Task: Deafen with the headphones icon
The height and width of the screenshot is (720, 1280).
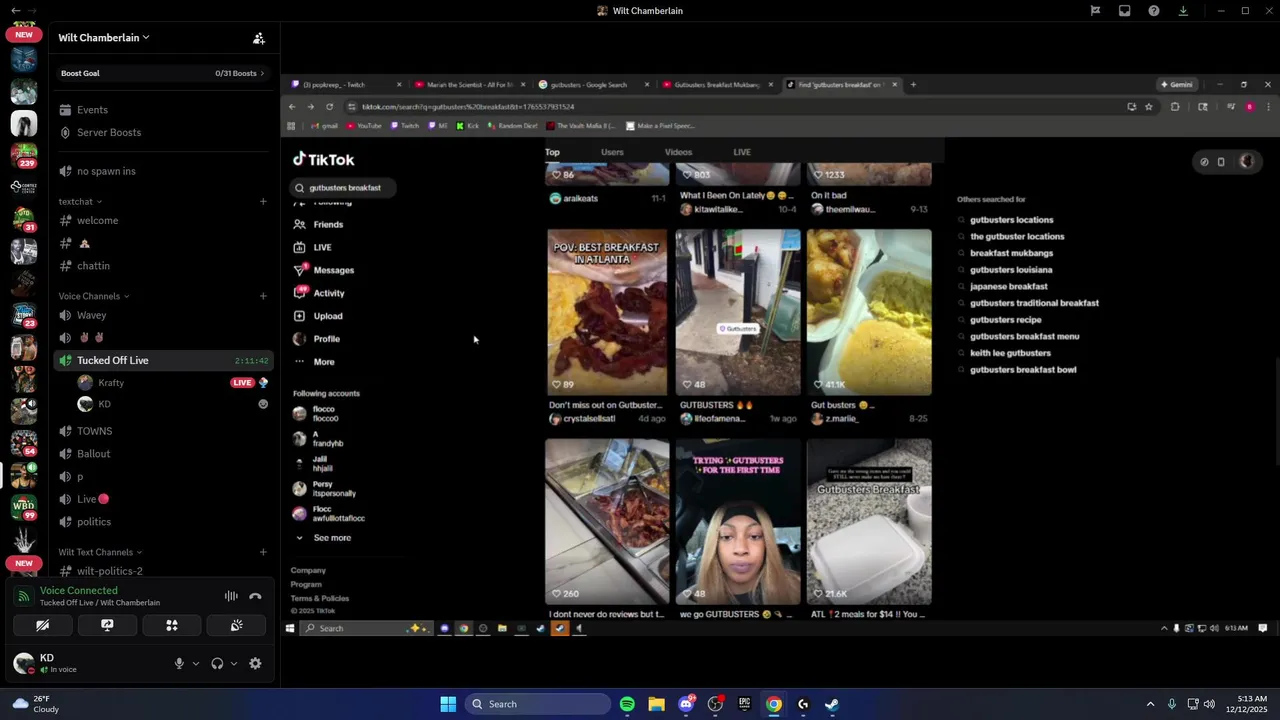Action: point(217,663)
